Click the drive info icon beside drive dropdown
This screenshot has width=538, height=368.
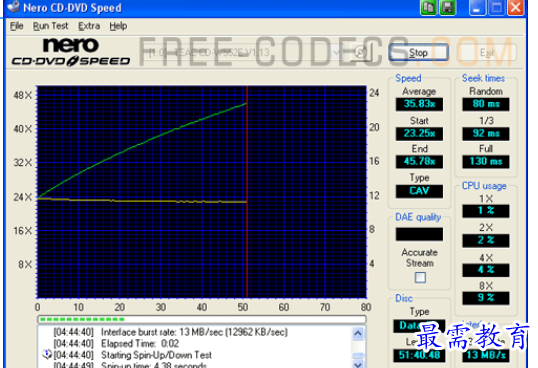pos(361,52)
